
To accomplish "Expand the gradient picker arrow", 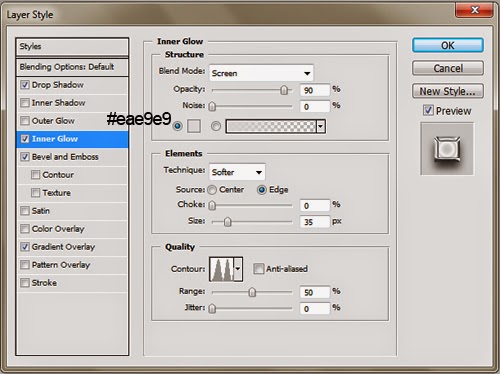I will pyautogui.click(x=321, y=126).
